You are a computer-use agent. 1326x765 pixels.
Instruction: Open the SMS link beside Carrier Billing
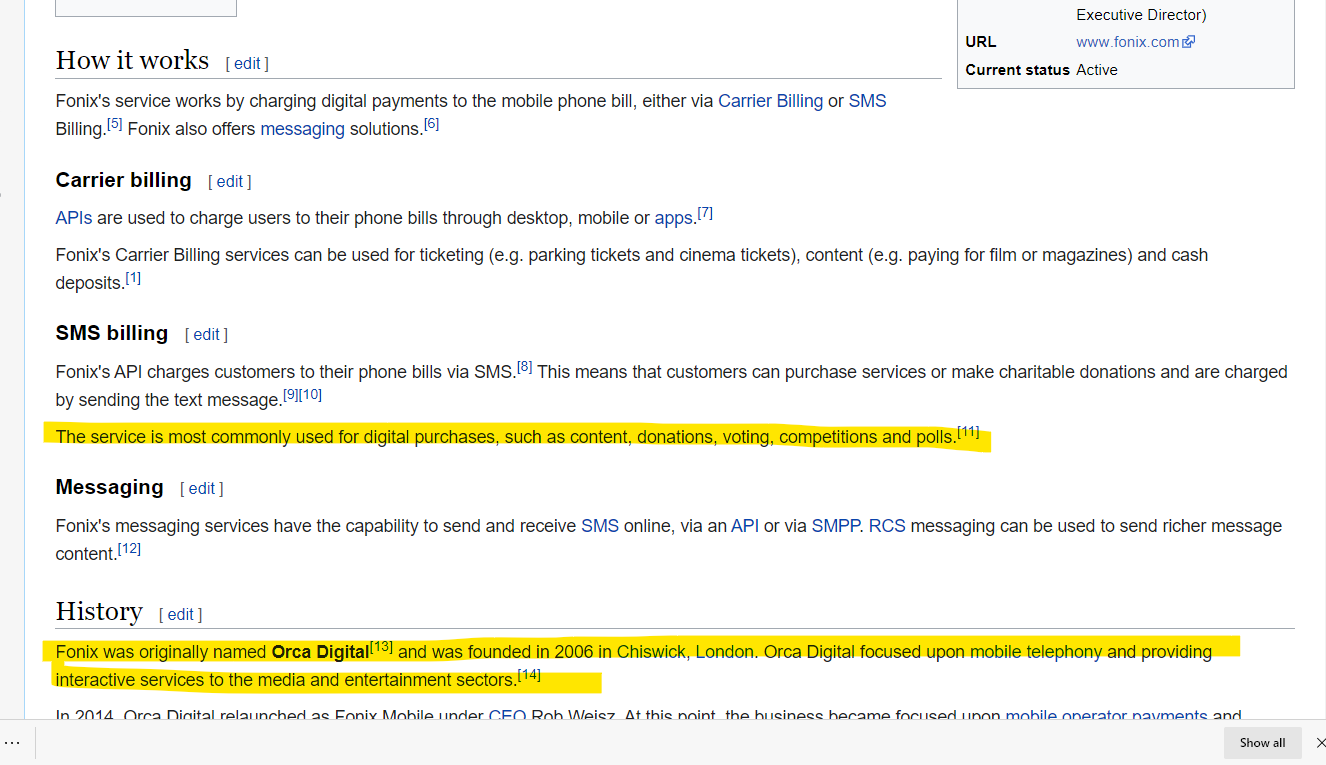[x=867, y=101]
